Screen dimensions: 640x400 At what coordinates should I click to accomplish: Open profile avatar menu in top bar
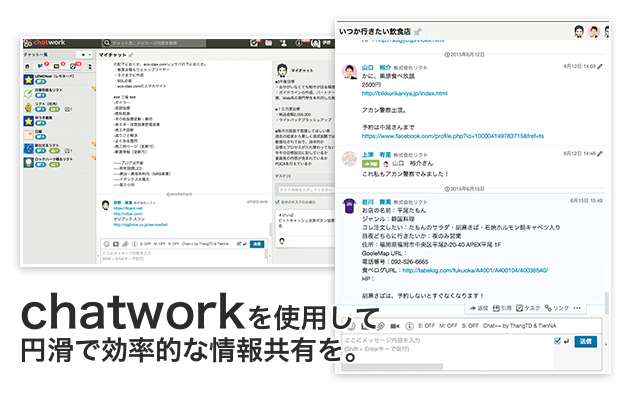pyautogui.click(x=316, y=43)
